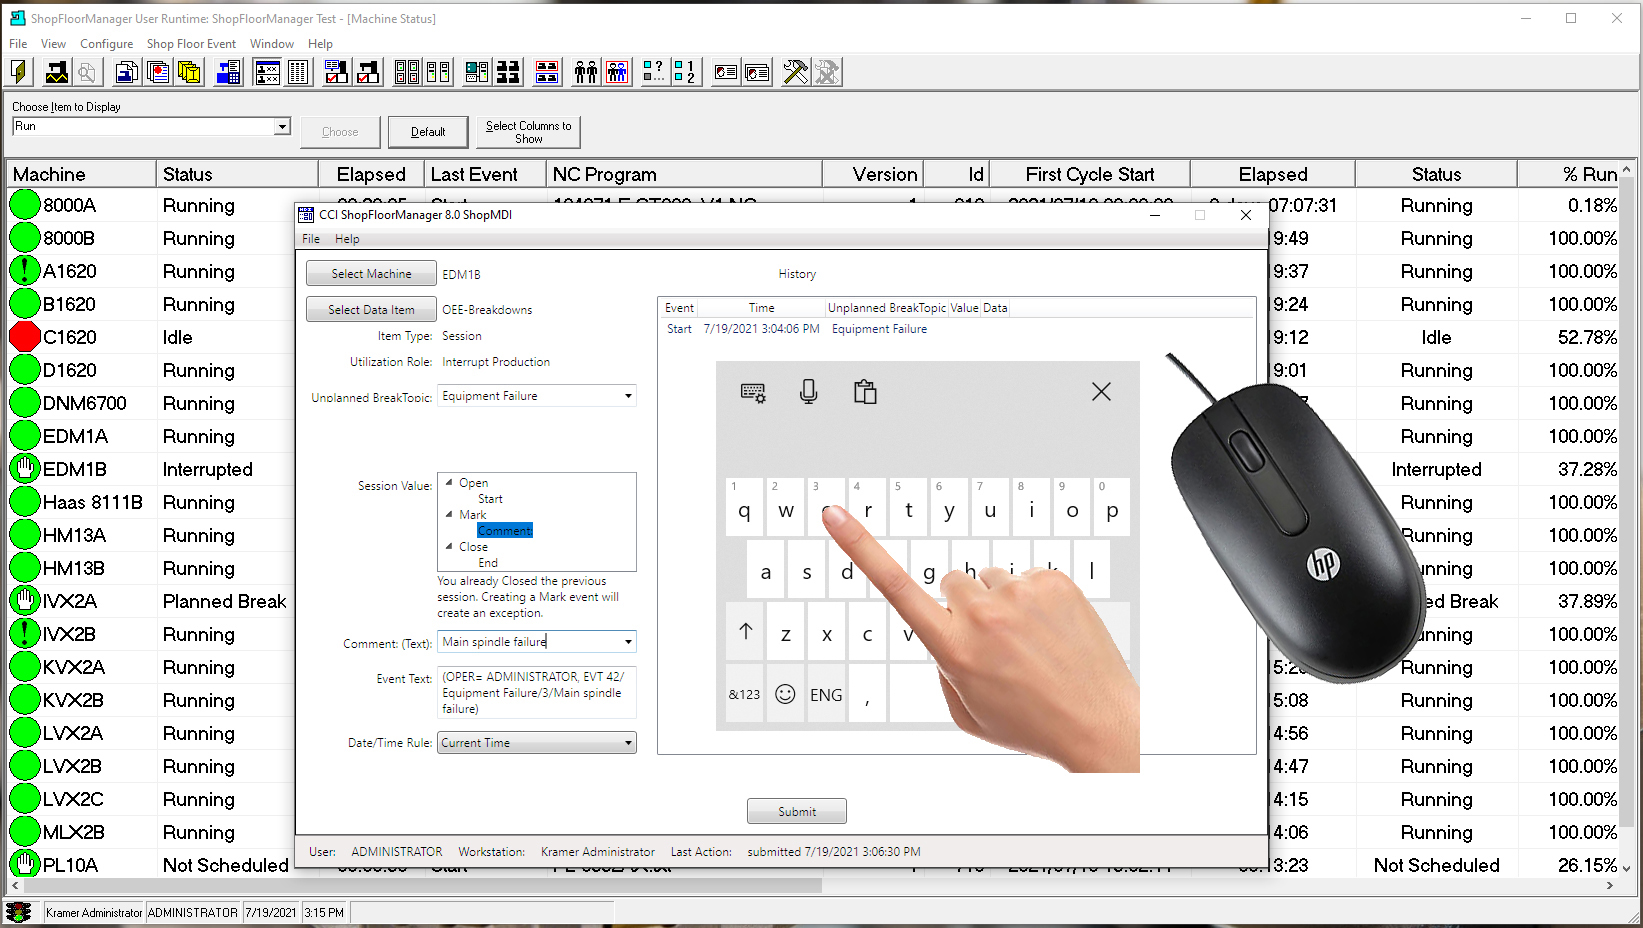Click the black blocks layout toolbar icon
The width and height of the screenshot is (1643, 928).
(509, 72)
